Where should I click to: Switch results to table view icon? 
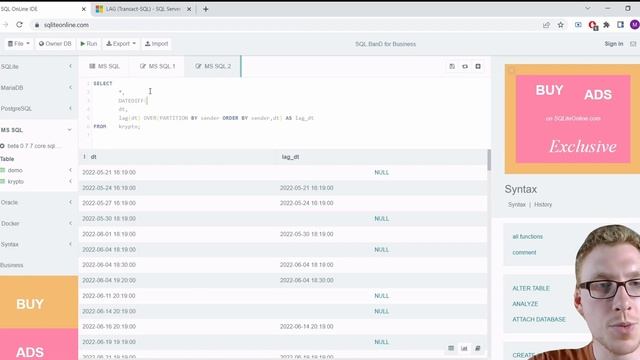click(x=451, y=348)
